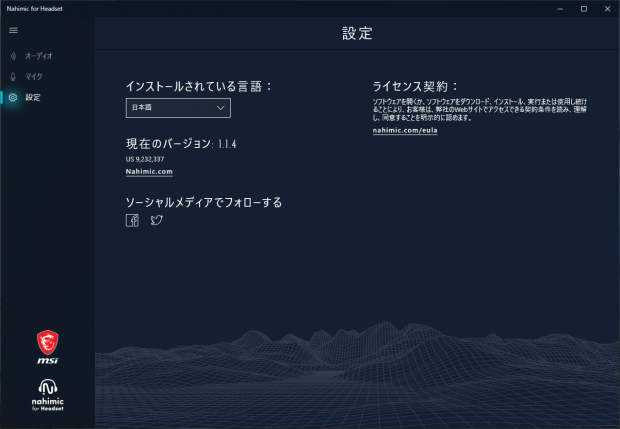Open the Facebook social media icon
This screenshot has width=620, height=429.
tap(132, 220)
